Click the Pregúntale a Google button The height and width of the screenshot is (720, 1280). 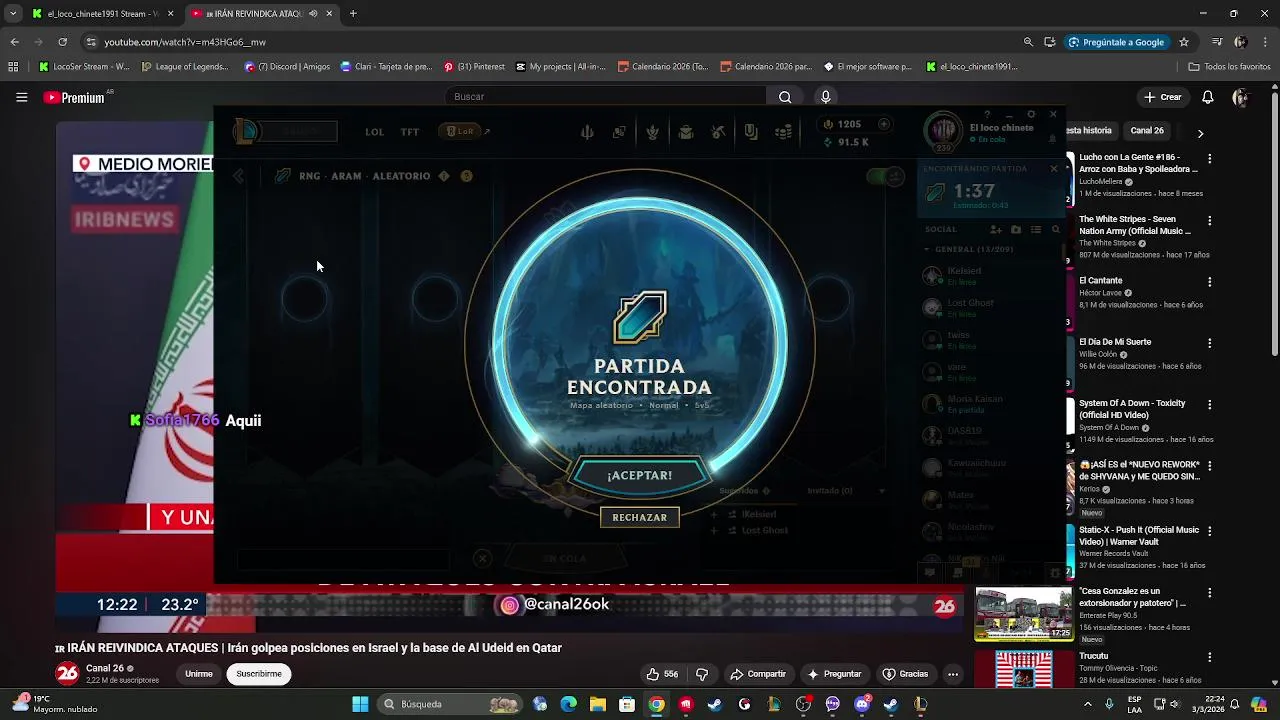coord(1116,42)
